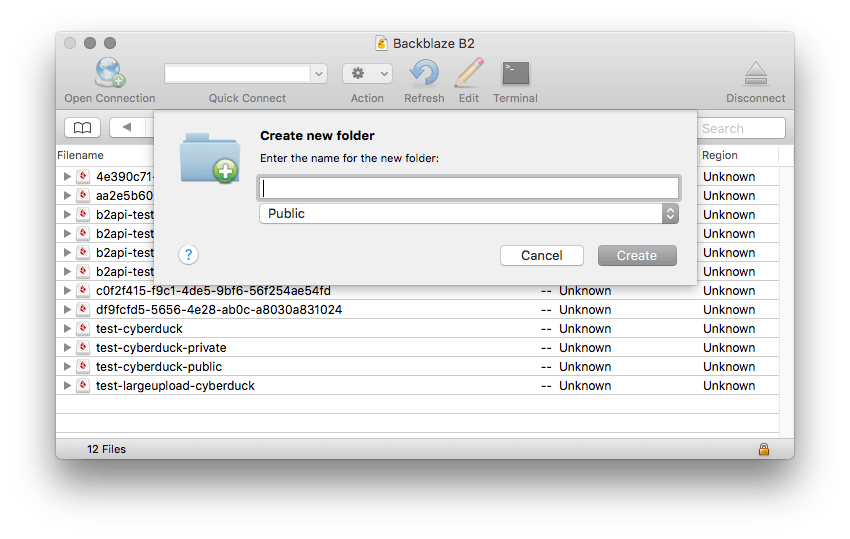
Task: Click the bucket icon beside test-largeupload-cyberduck
Action: click(82, 385)
